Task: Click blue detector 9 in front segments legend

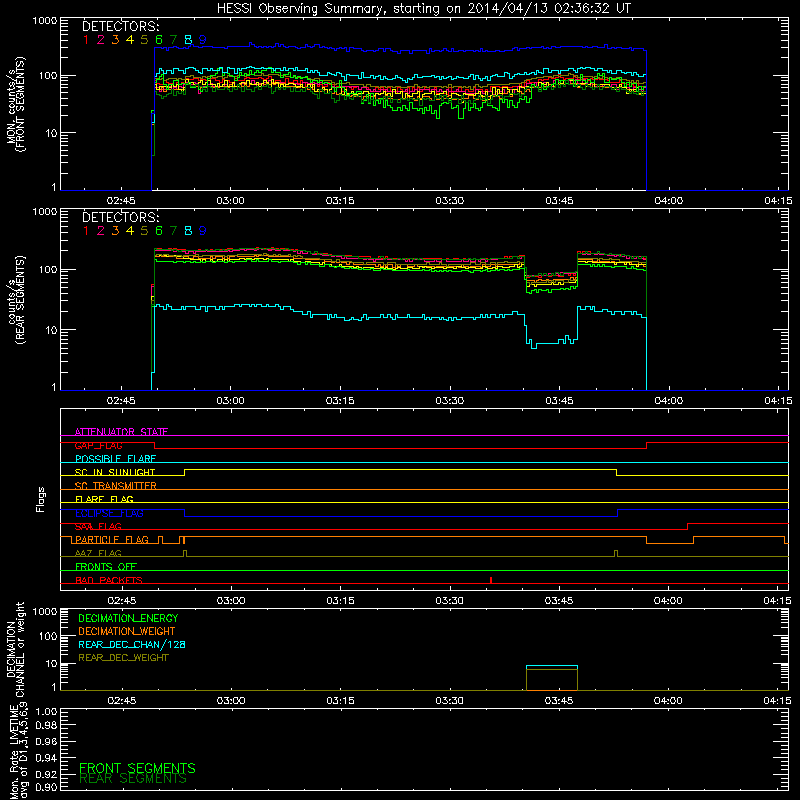Action: coord(203,40)
